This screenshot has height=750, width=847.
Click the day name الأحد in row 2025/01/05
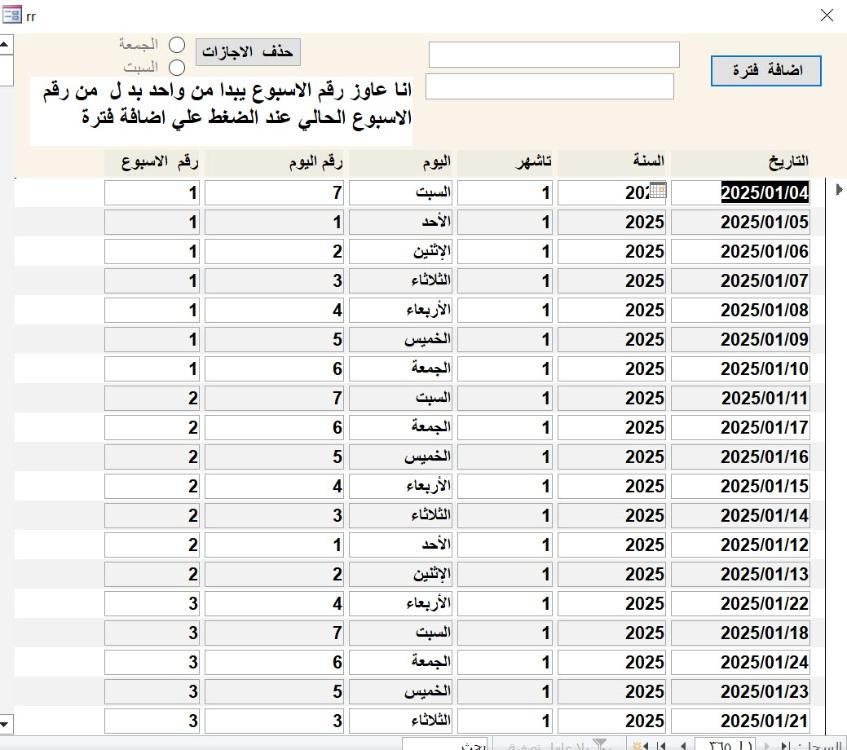click(400, 222)
